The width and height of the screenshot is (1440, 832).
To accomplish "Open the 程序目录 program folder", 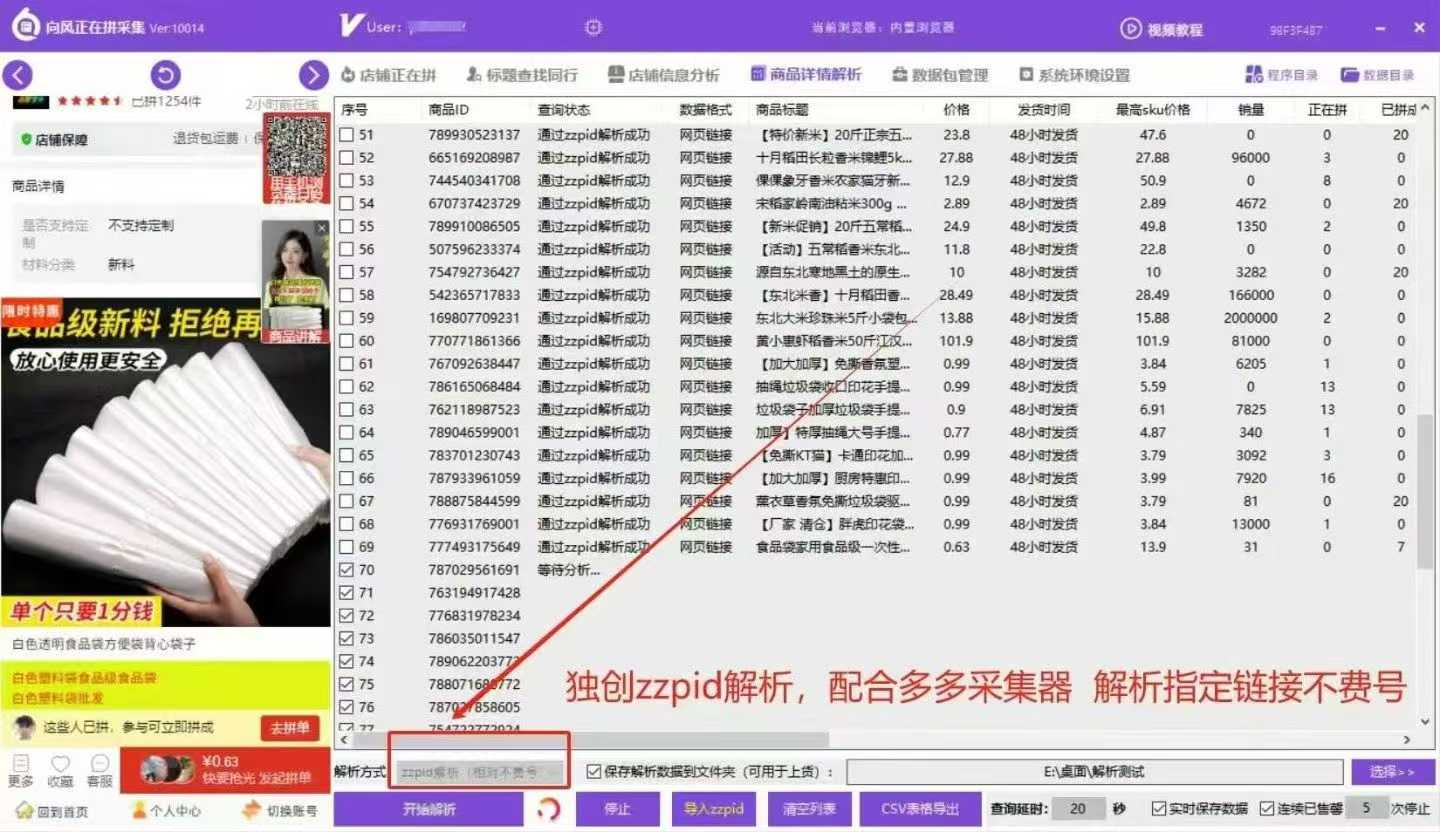I will pyautogui.click(x=1282, y=75).
